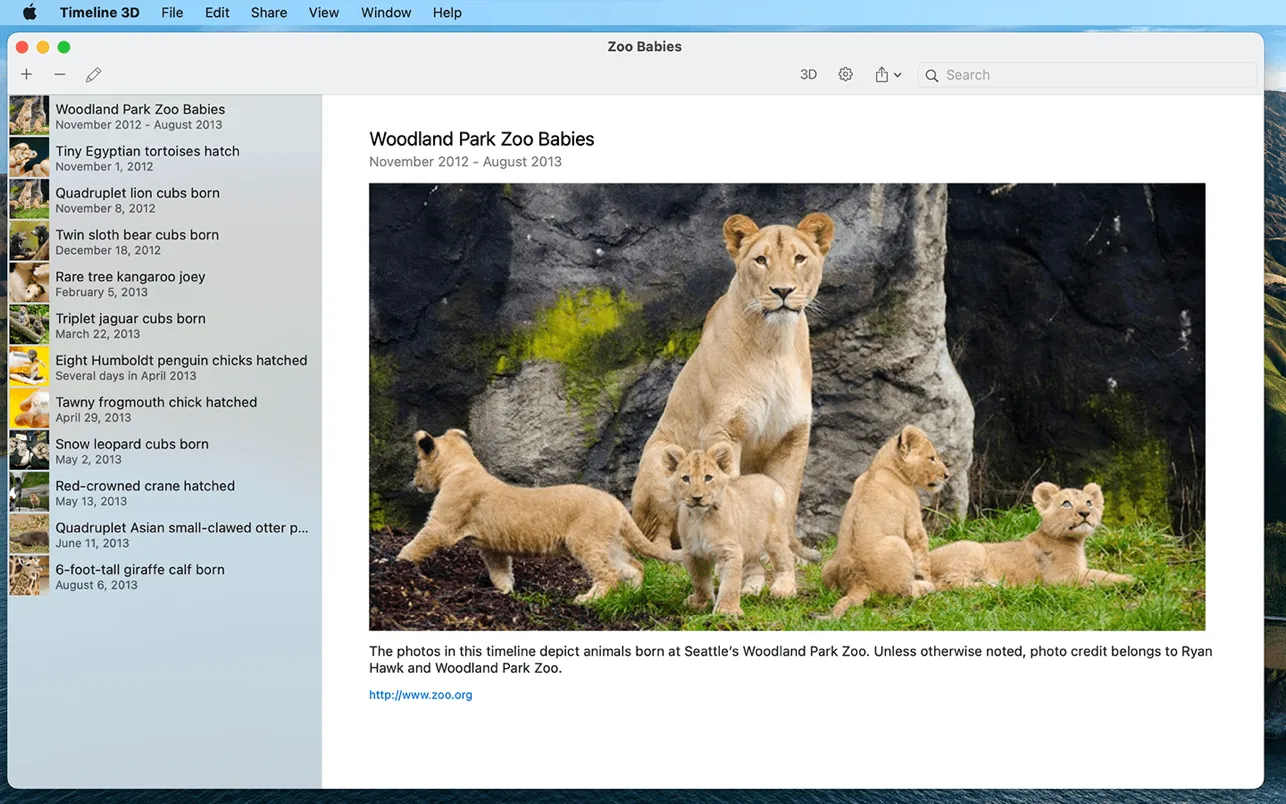The image size is (1286, 804).
Task: Click the giraffe calf event thumbnail
Action: (x=29, y=575)
